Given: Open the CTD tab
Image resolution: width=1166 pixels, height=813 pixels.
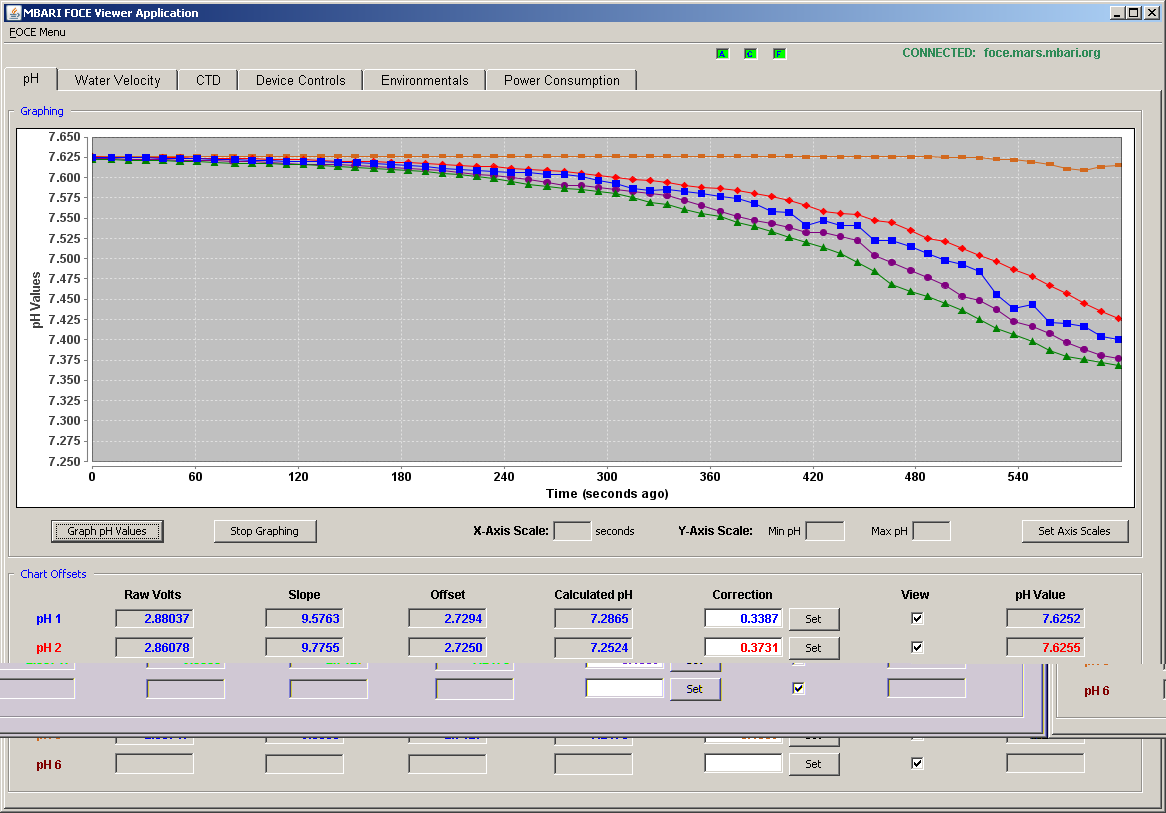Looking at the screenshot, I should point(208,80).
